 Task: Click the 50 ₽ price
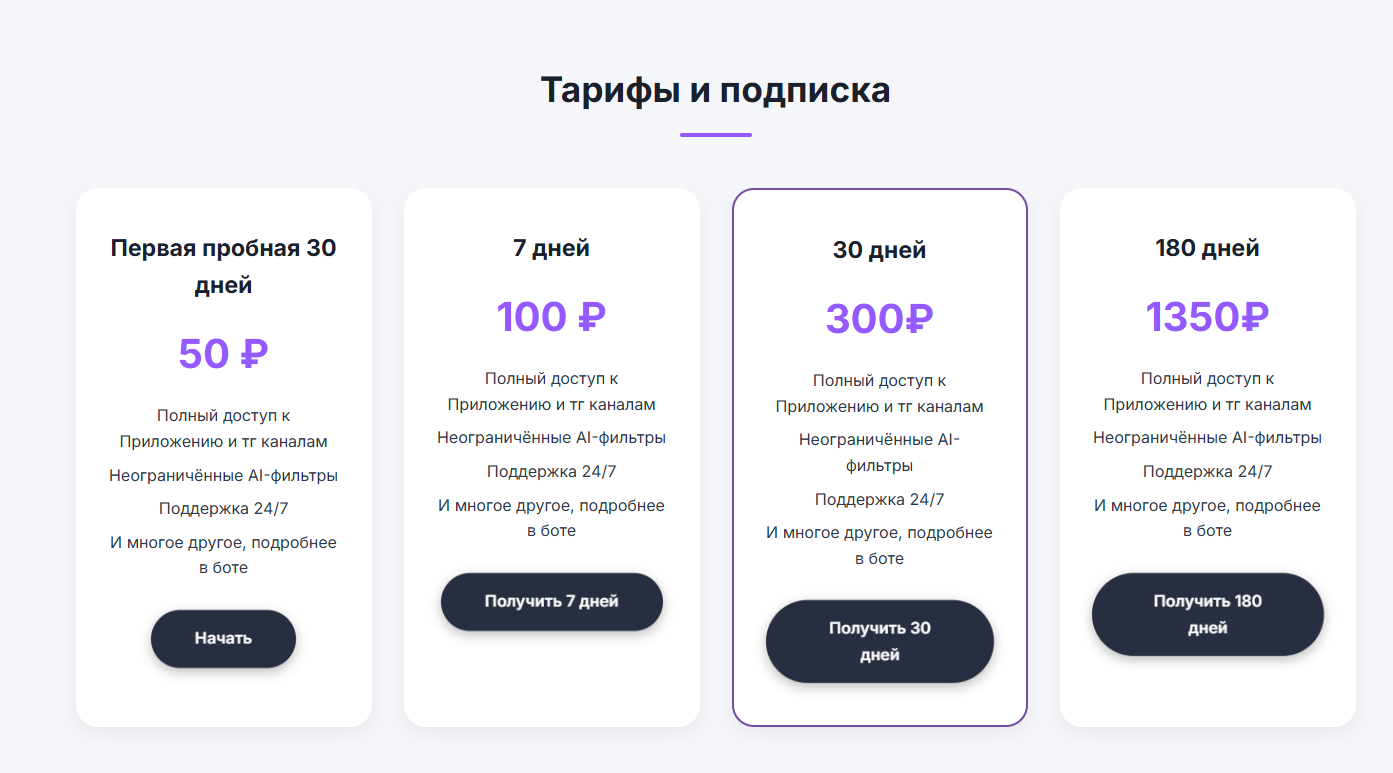click(223, 353)
